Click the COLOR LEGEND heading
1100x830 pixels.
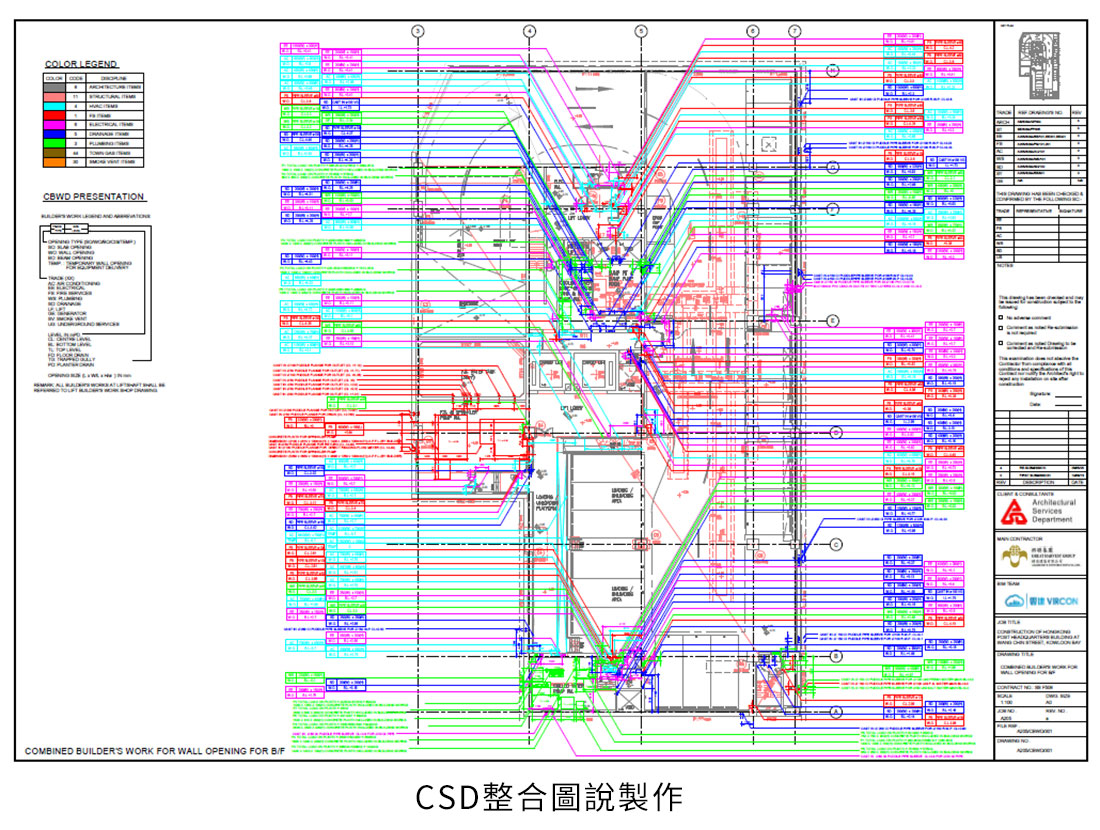coord(81,64)
